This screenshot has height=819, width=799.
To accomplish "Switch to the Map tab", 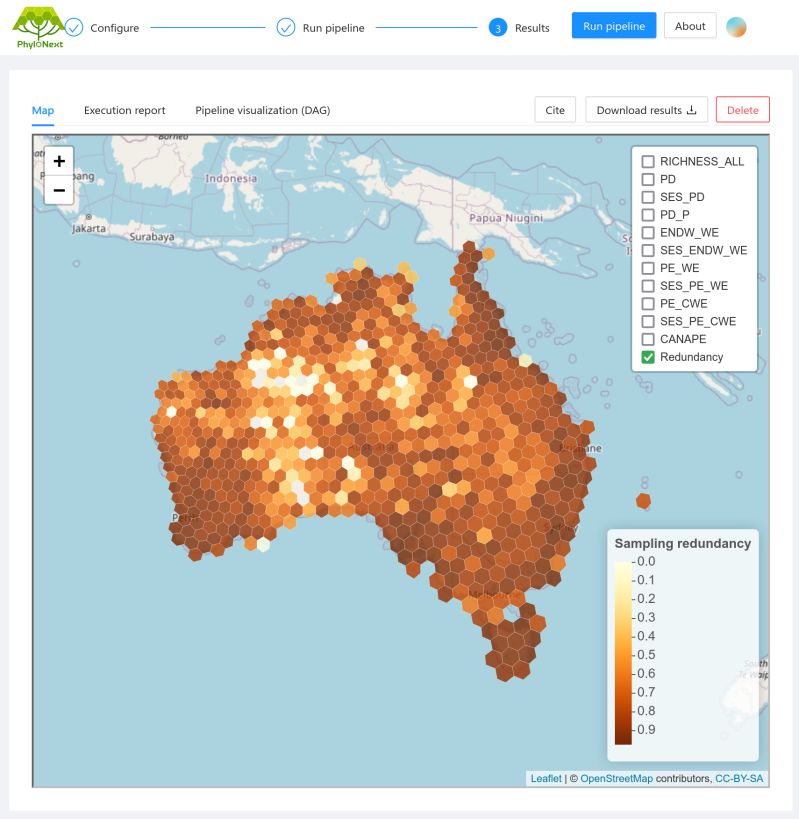I will [43, 110].
